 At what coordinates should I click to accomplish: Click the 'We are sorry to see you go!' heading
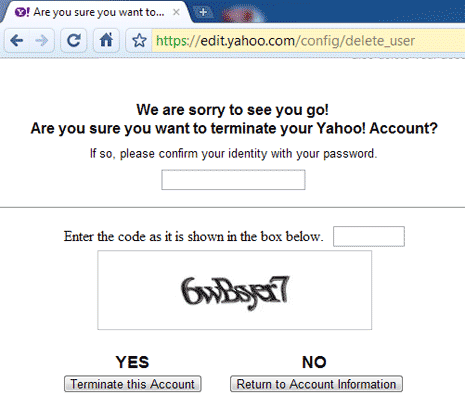233,110
